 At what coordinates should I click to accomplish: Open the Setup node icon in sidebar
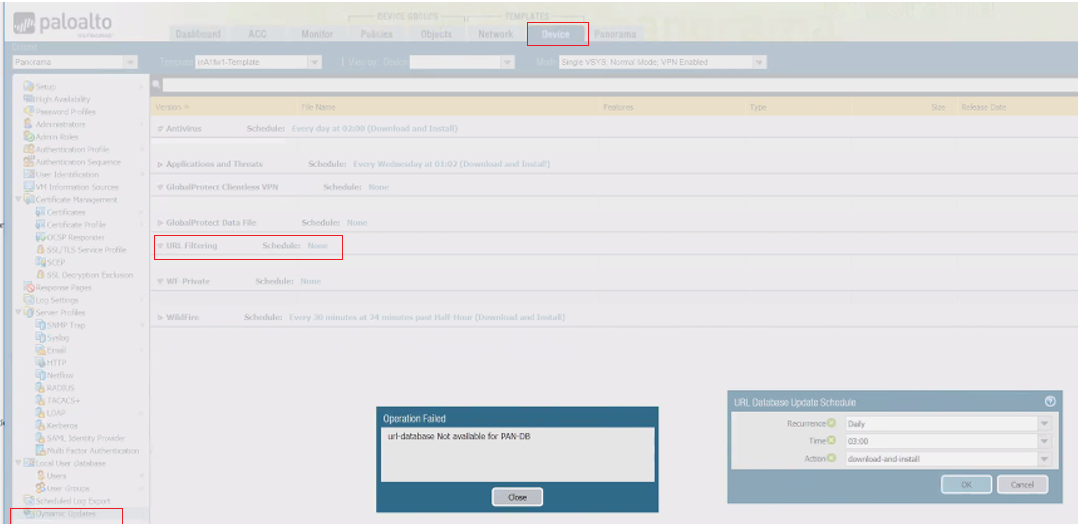[29, 87]
